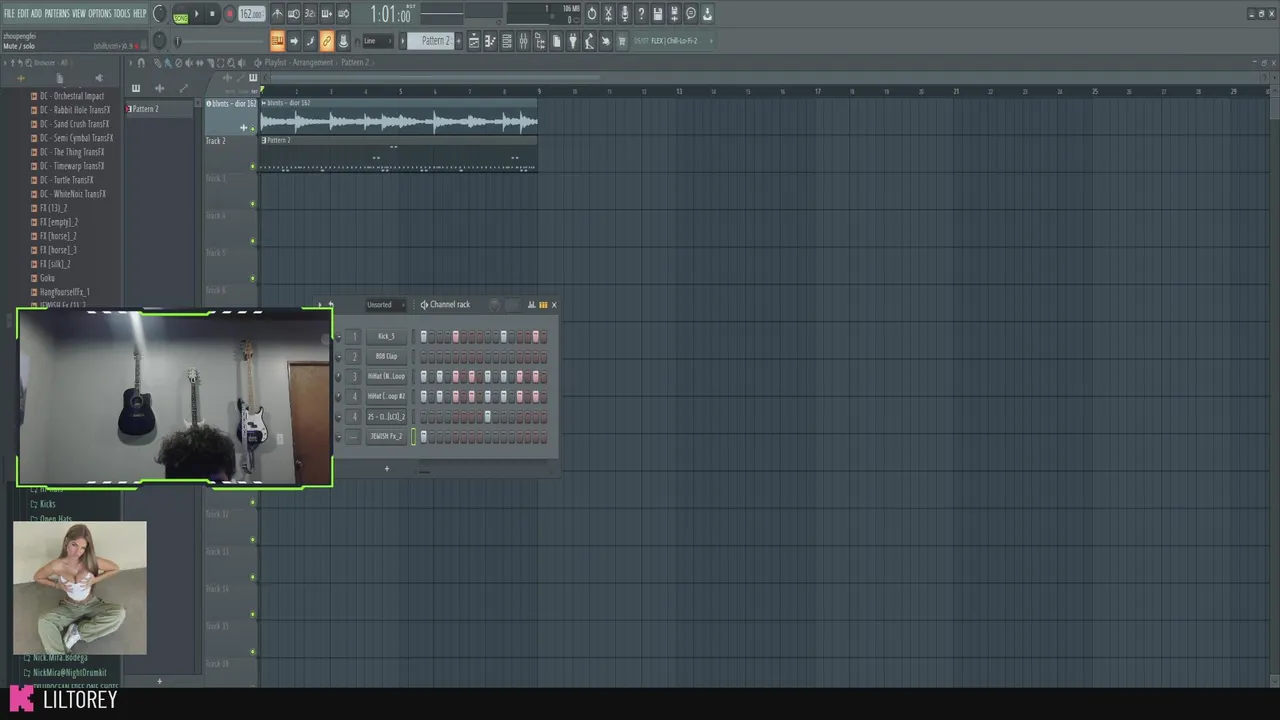Click the Kick_5 channel button
This screenshot has width=1280, height=720.
[386, 336]
